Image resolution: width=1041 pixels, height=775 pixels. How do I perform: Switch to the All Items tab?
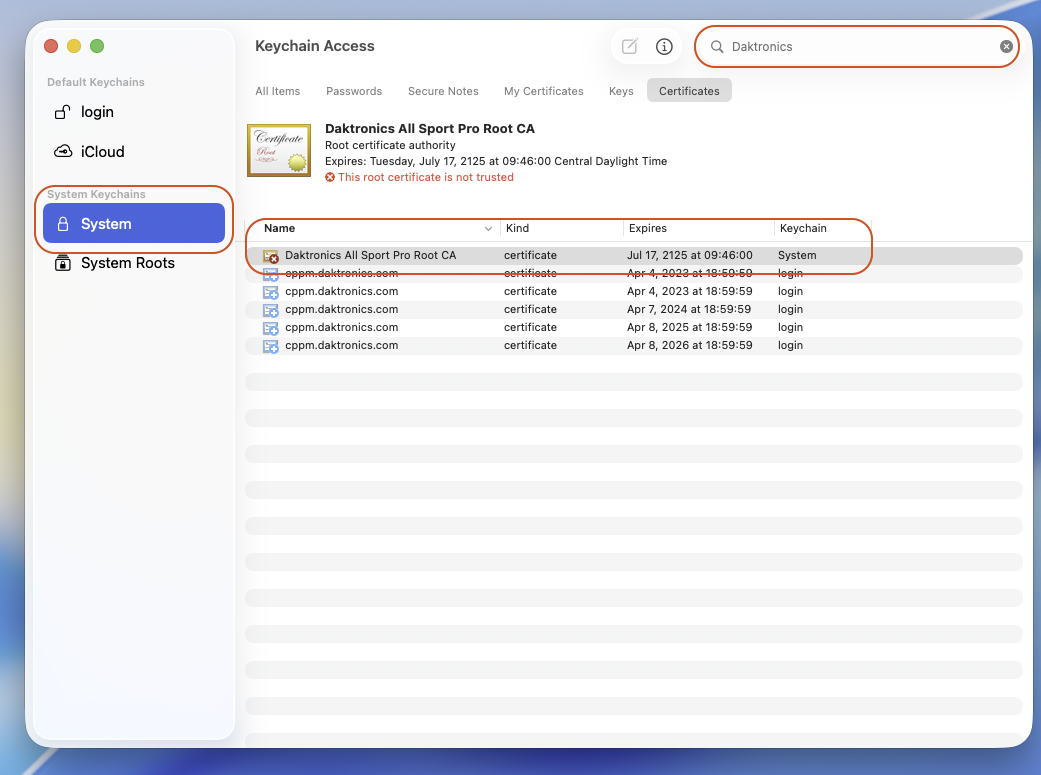click(277, 91)
